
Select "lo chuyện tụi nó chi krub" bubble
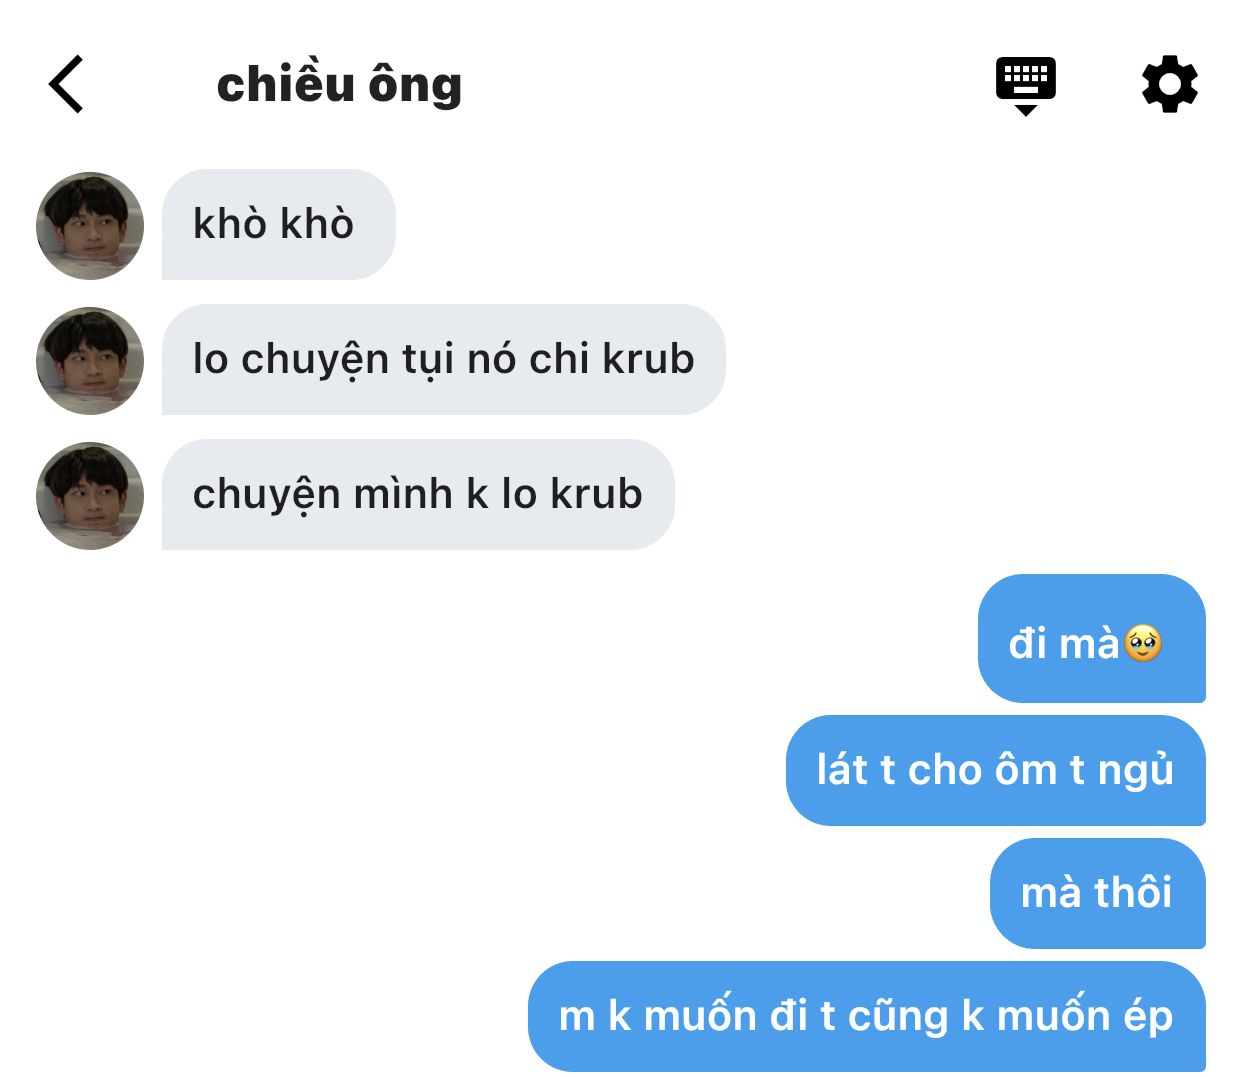443,359
